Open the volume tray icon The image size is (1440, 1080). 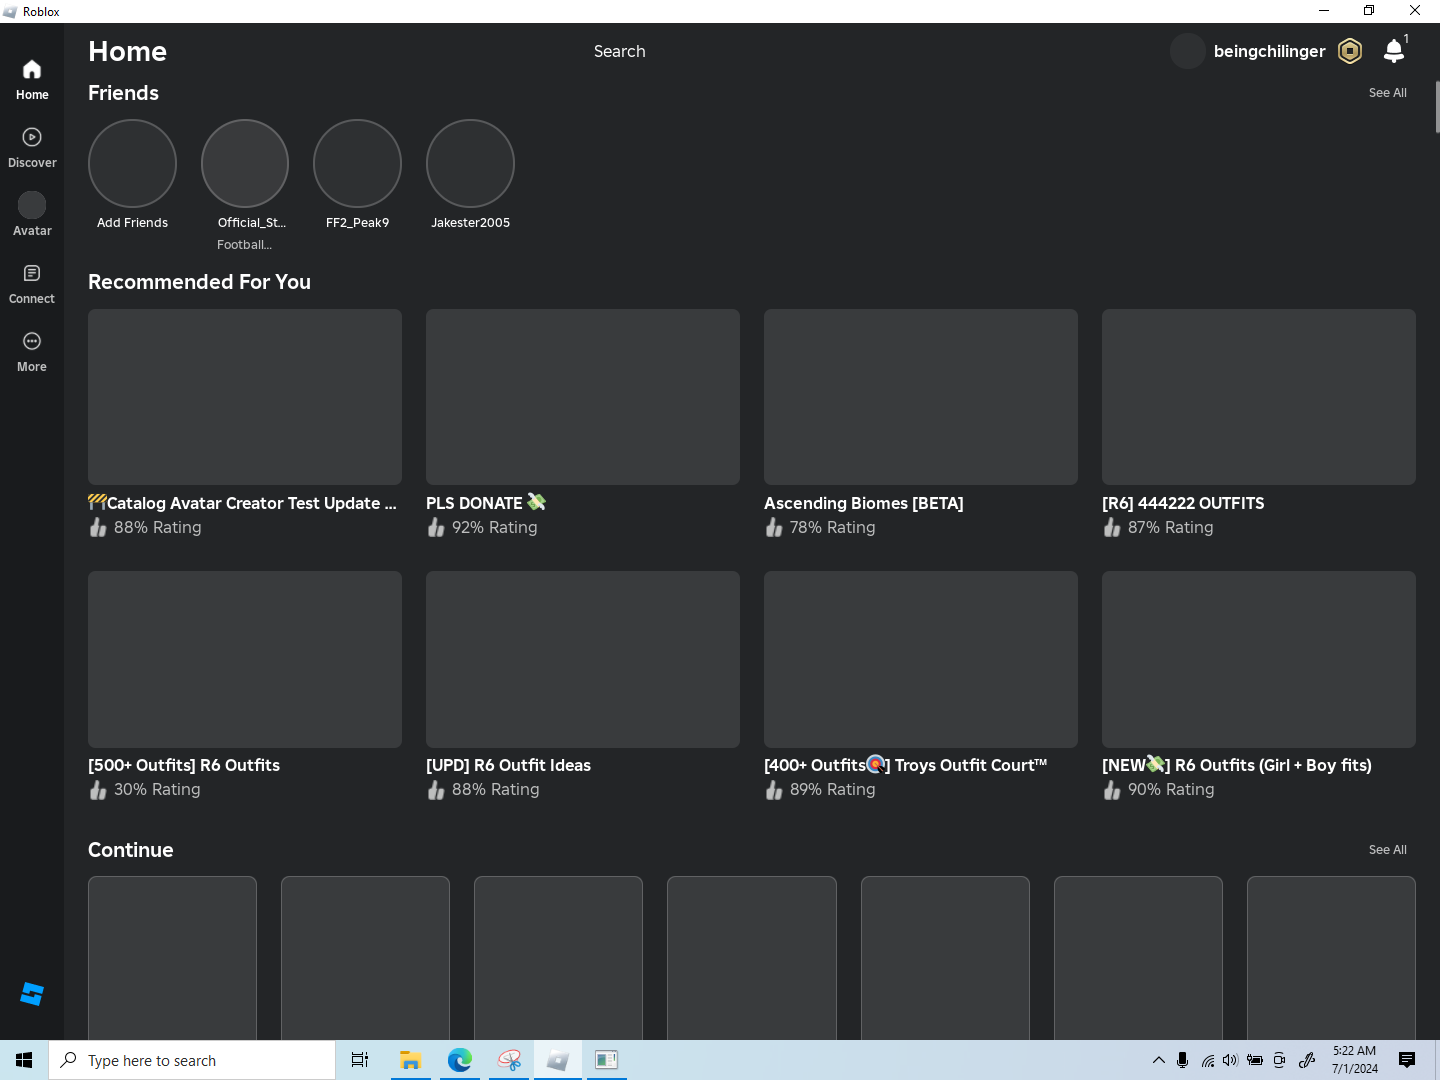[x=1231, y=1060]
